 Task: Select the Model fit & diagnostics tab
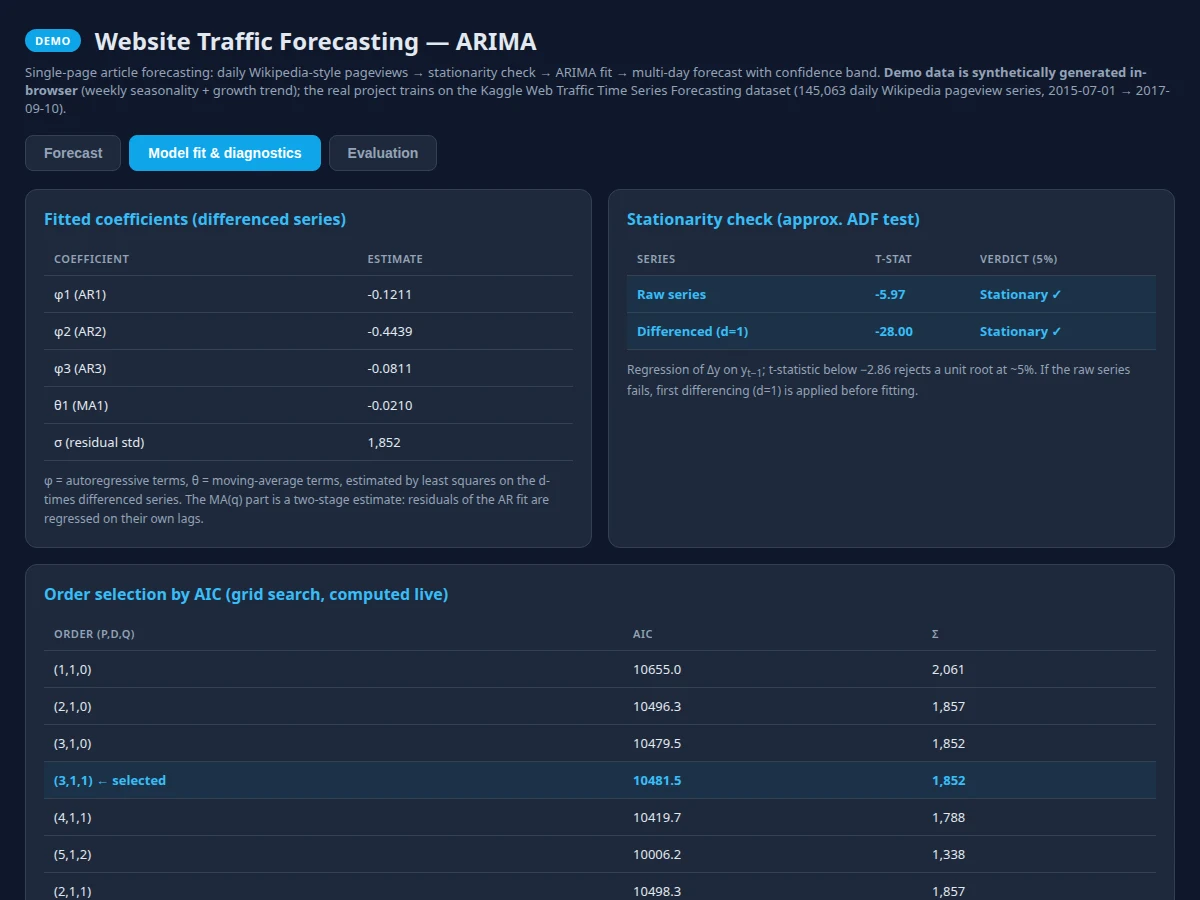[x=225, y=153]
